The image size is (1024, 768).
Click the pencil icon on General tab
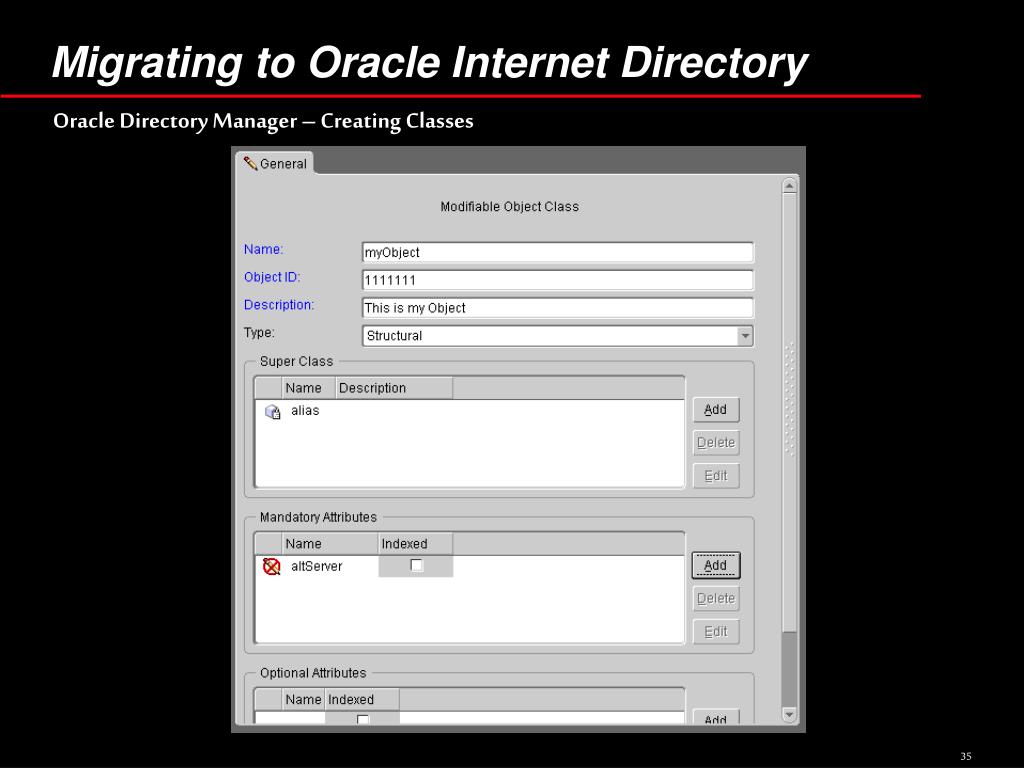[x=250, y=163]
